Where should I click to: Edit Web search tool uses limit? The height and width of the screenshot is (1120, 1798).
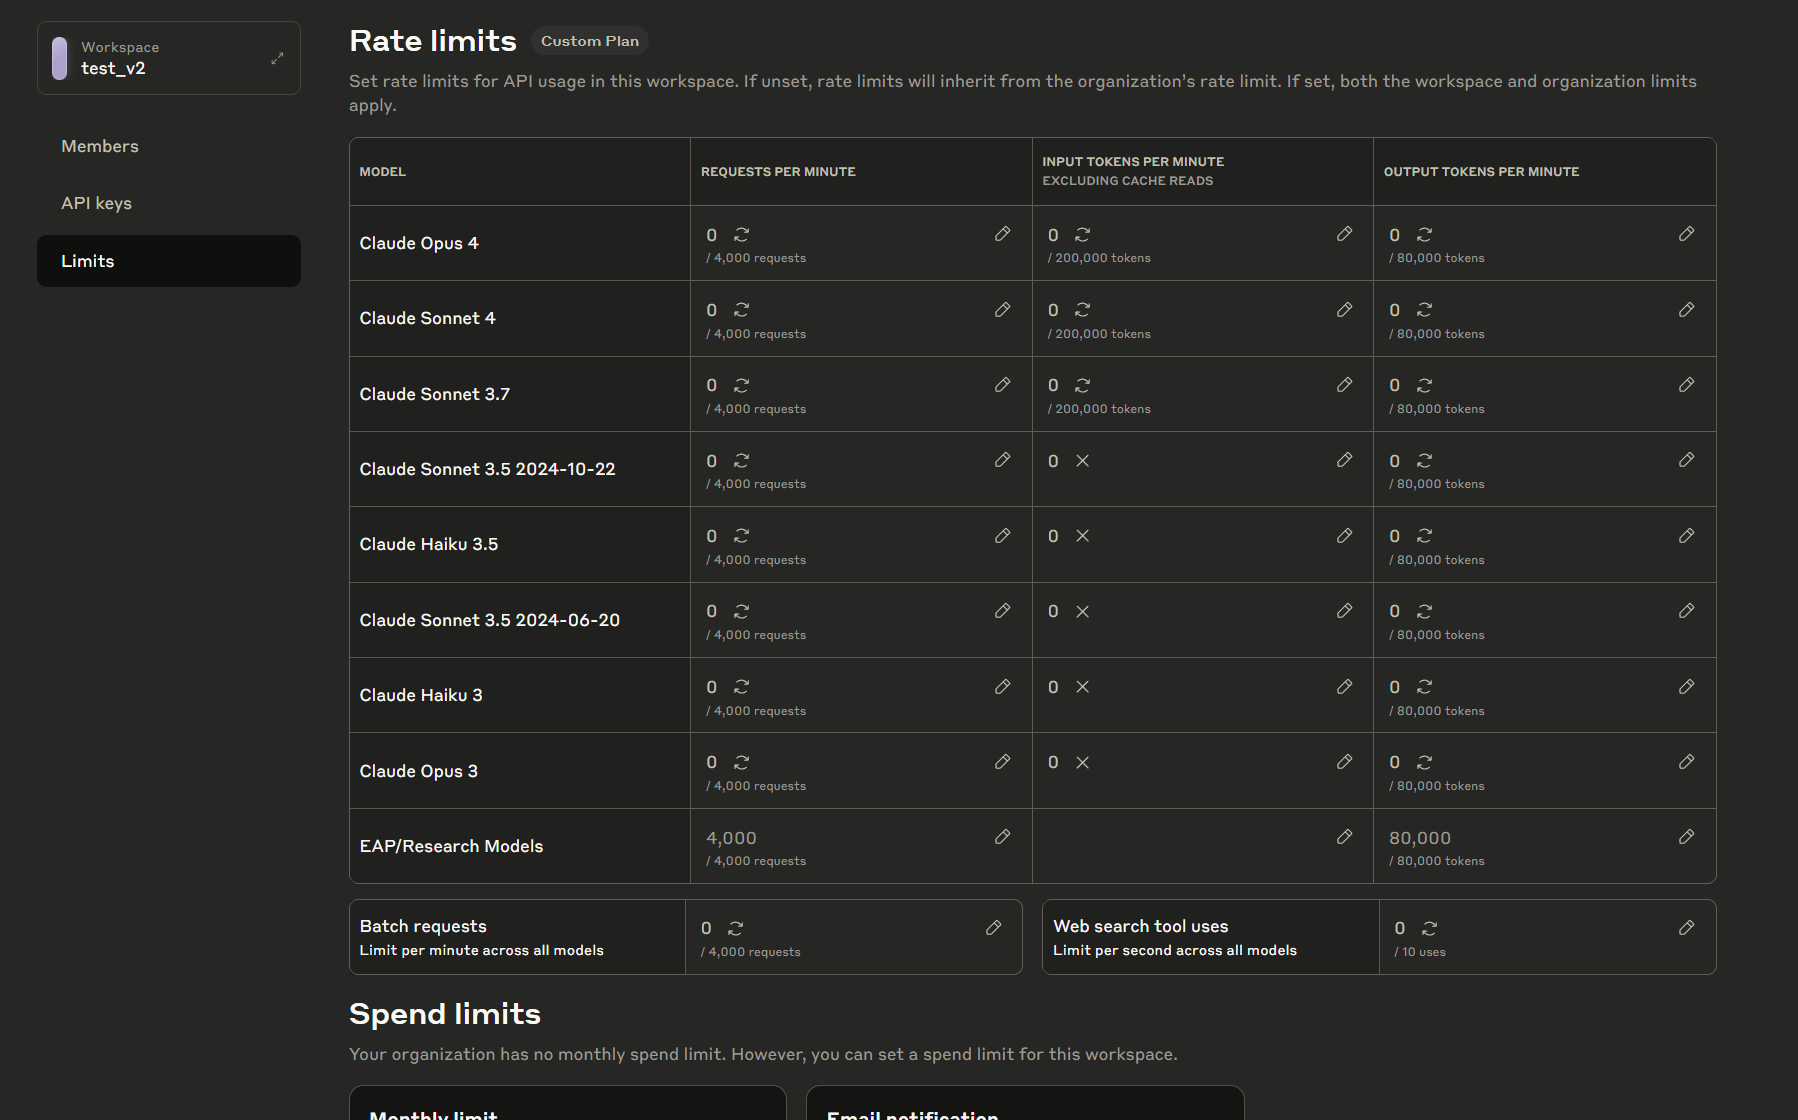1686,928
